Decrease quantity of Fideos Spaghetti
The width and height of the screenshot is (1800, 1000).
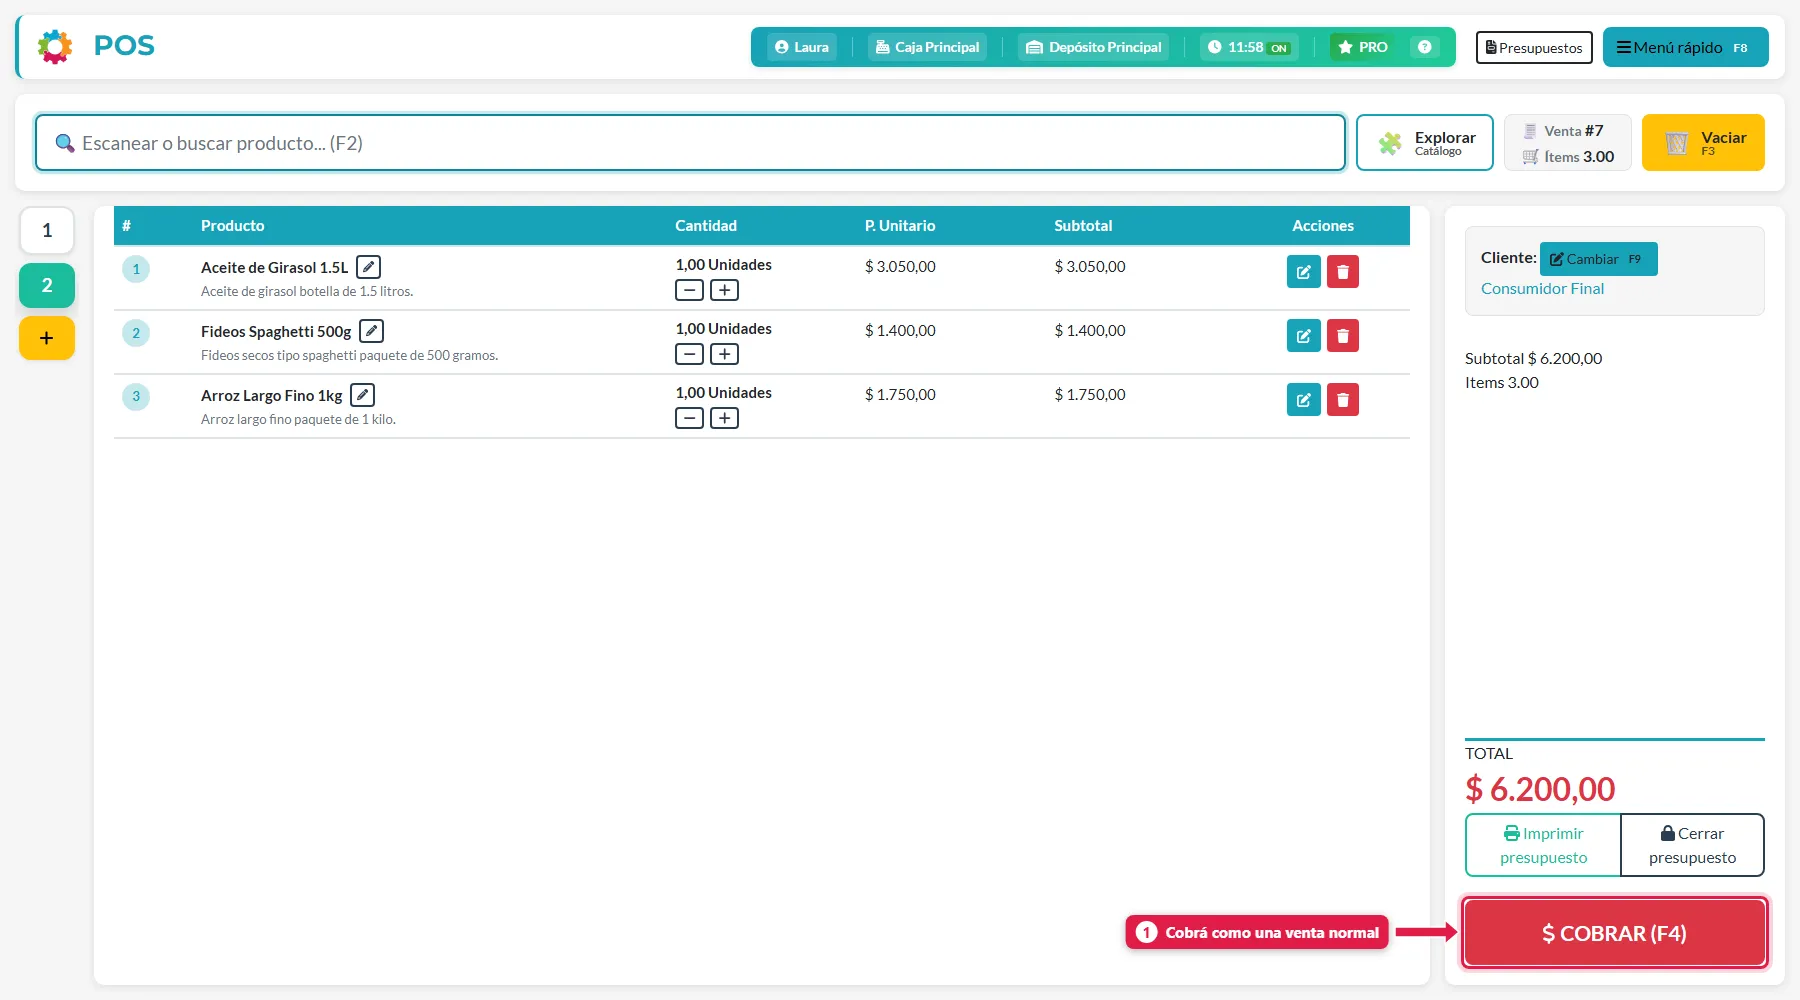click(x=689, y=354)
